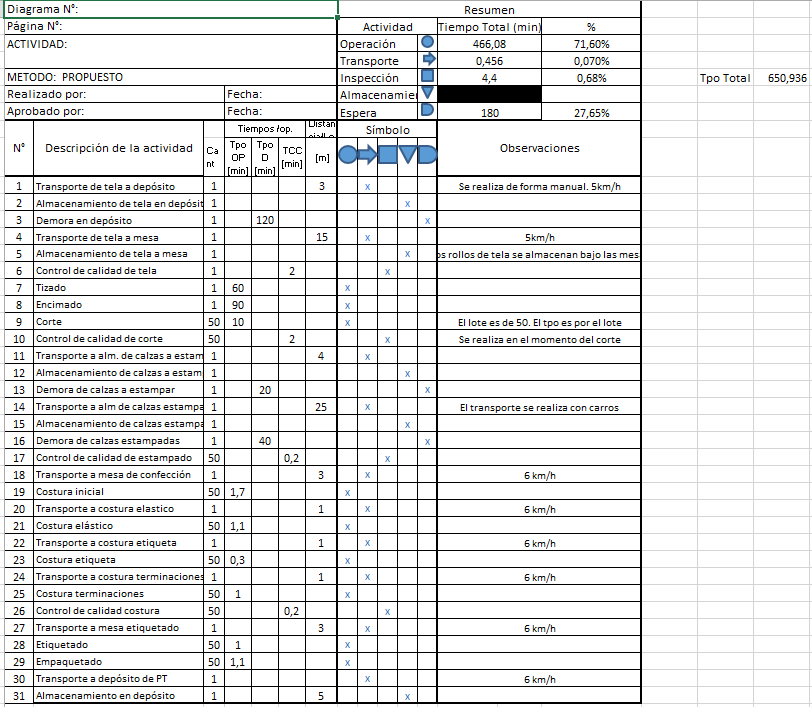Select the Empaquetado description cell
Image resolution: width=812 pixels, height=707 pixels.
tap(119, 662)
